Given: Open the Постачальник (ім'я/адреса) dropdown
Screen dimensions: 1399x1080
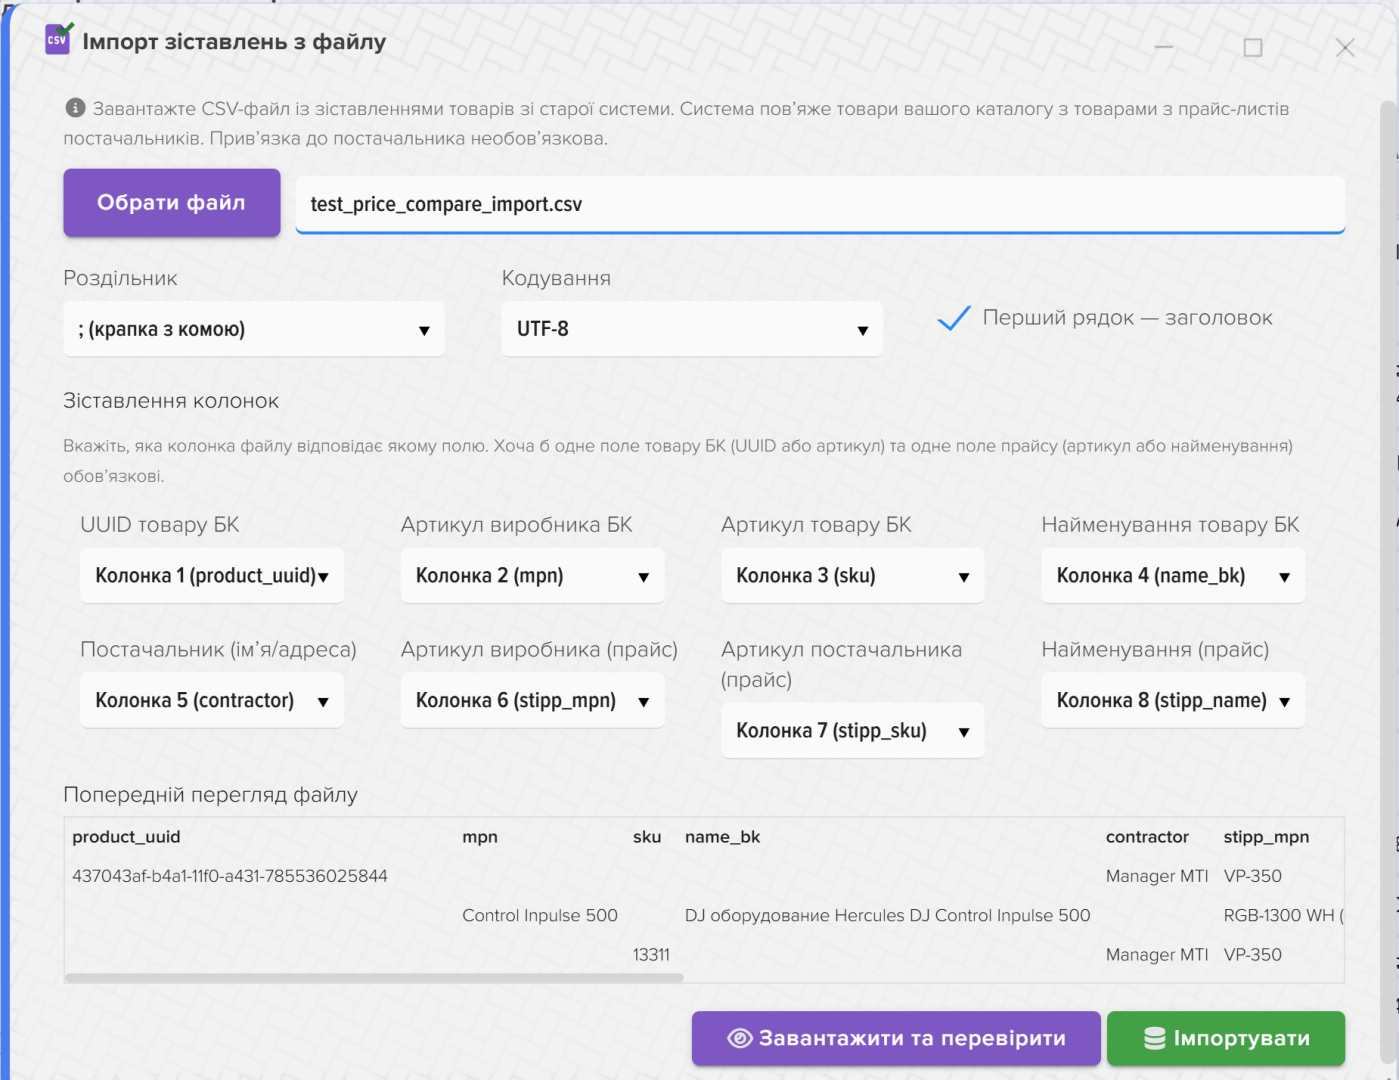Looking at the screenshot, I should point(212,701).
